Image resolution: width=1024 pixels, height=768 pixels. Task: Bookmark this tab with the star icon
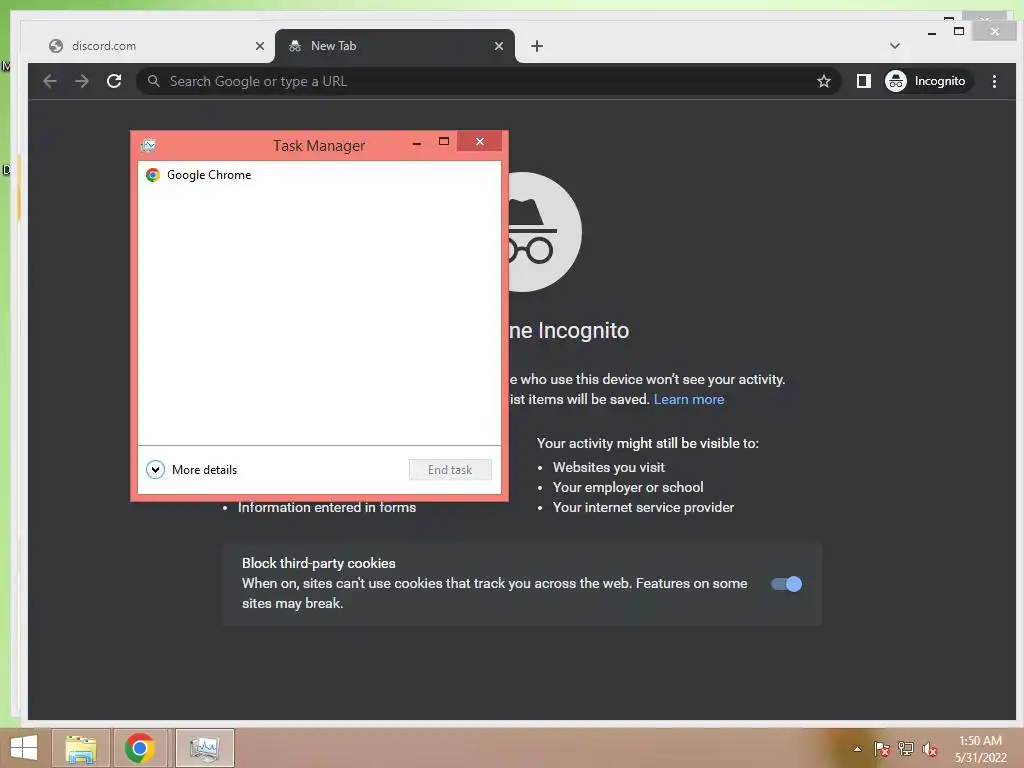click(x=824, y=81)
